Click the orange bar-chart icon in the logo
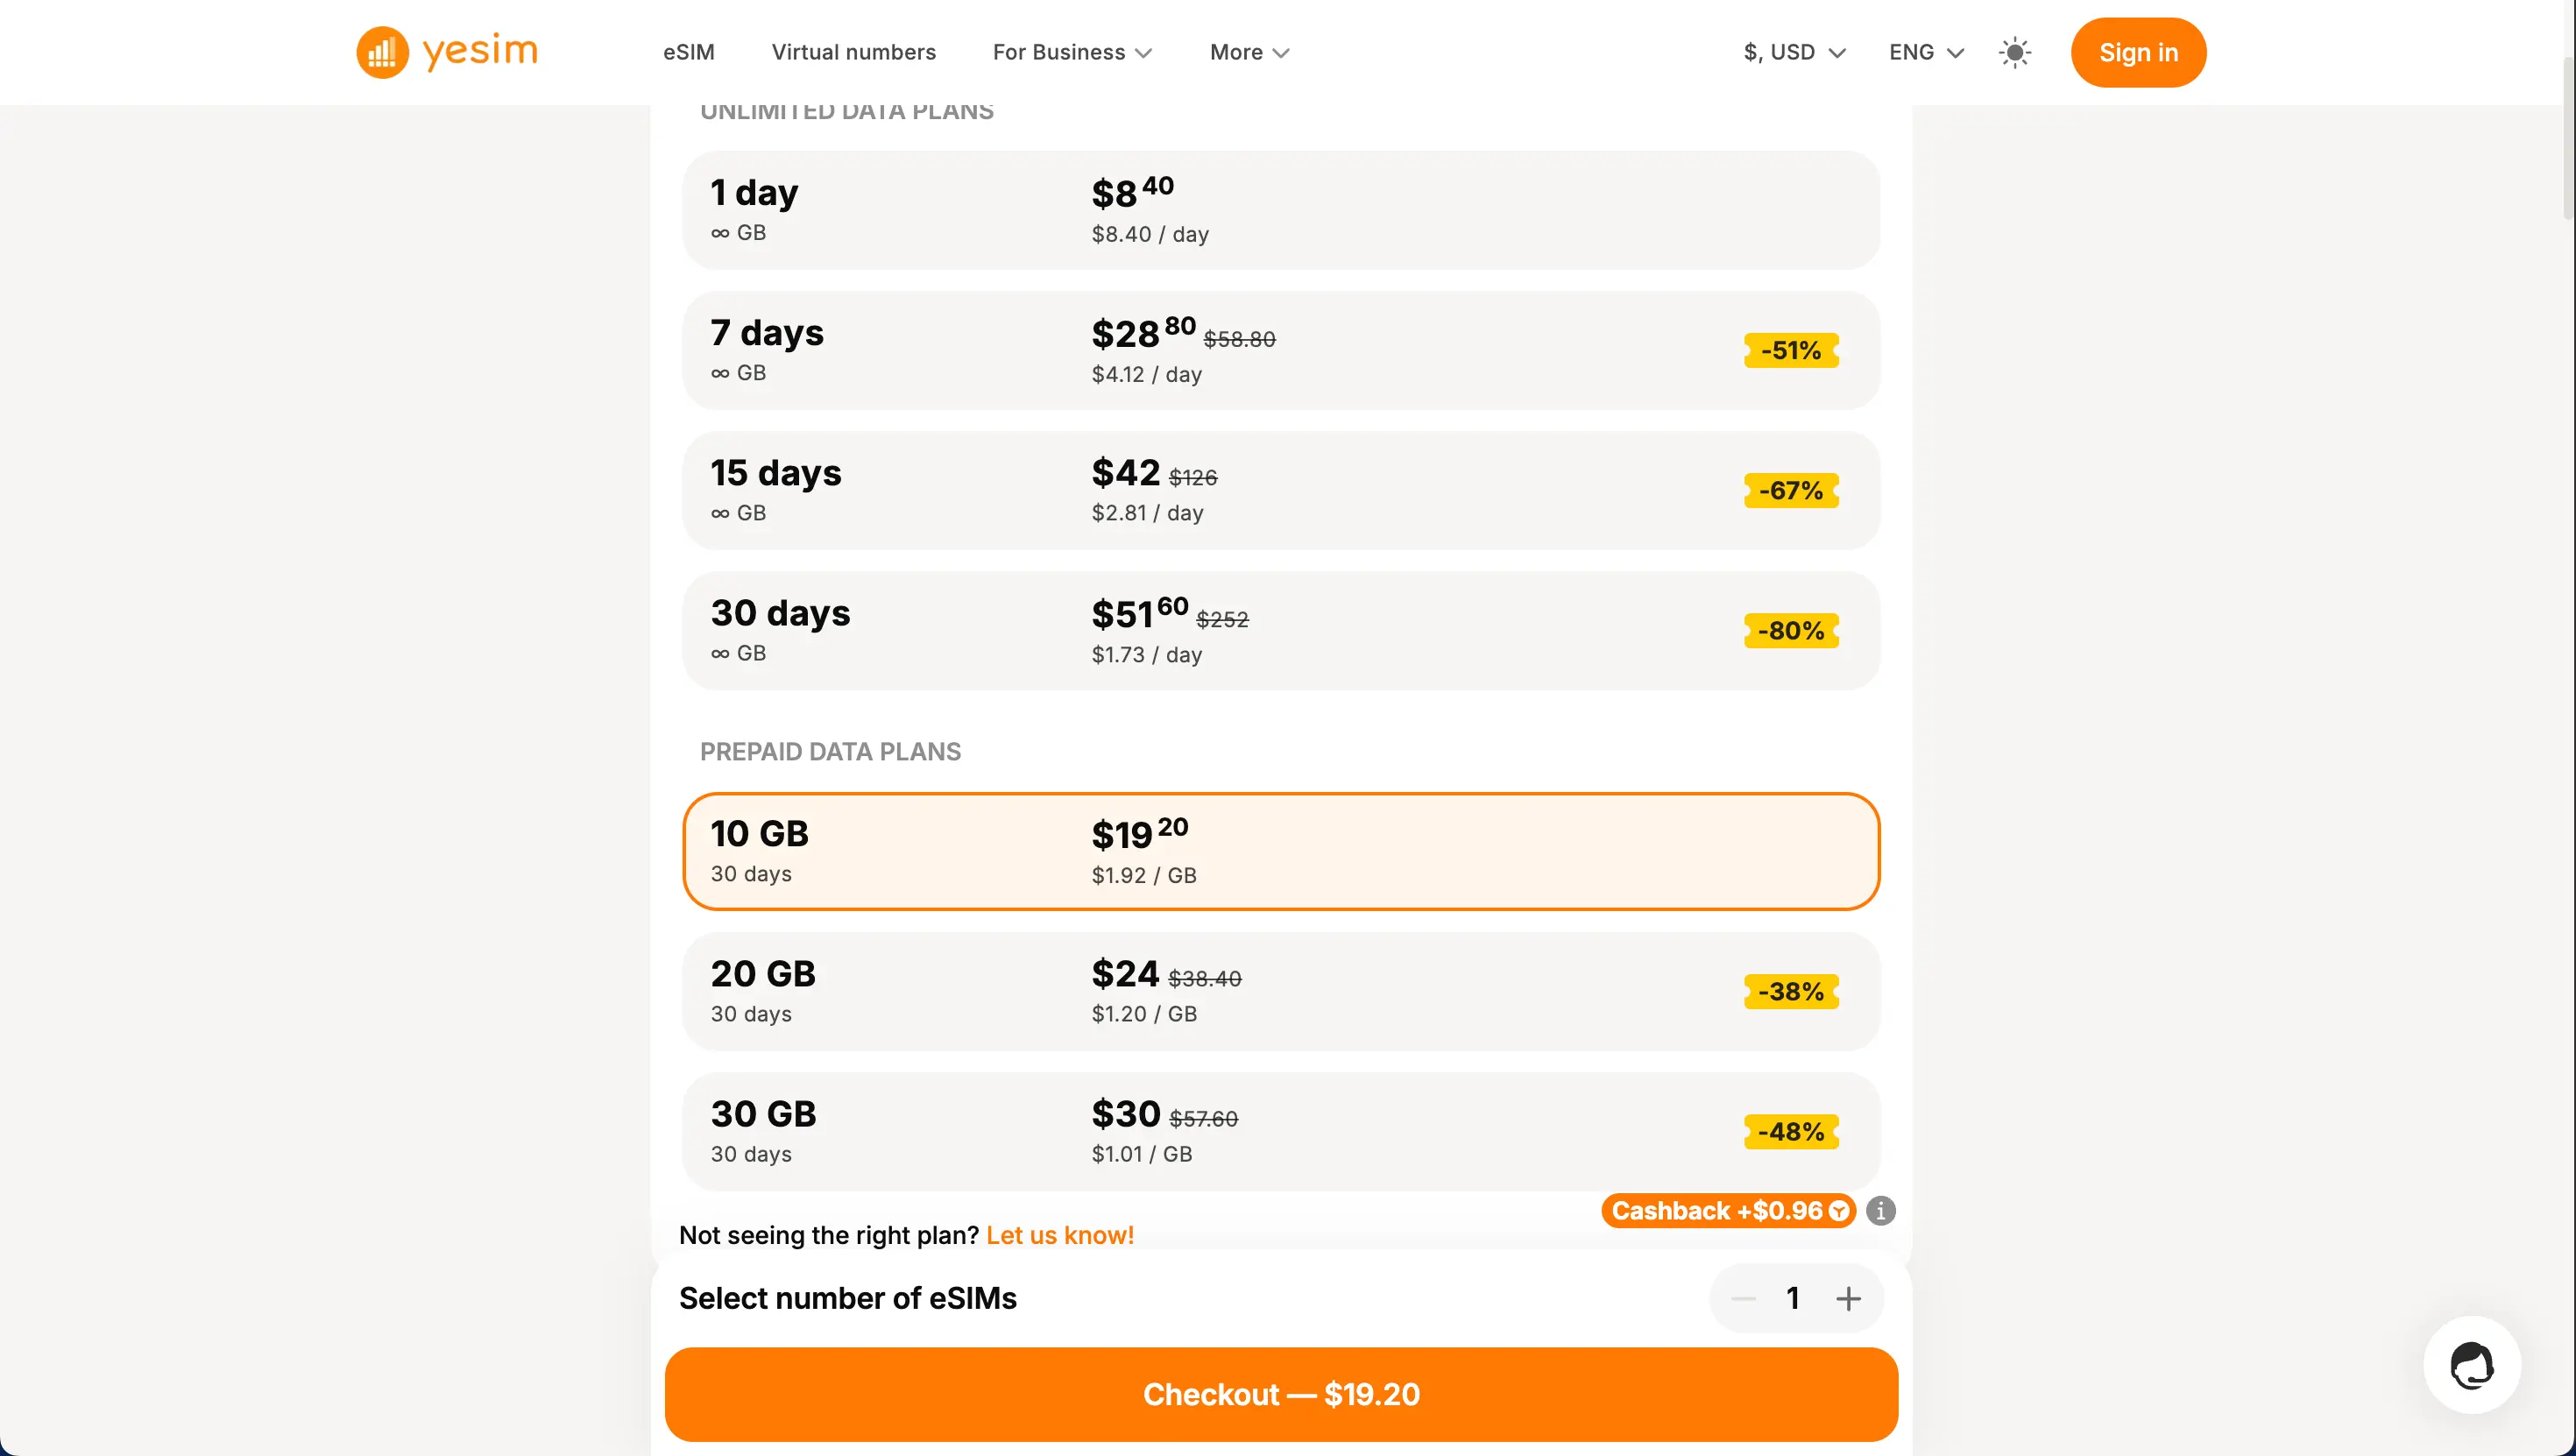Viewport: 2576px width, 1456px height. [x=382, y=52]
